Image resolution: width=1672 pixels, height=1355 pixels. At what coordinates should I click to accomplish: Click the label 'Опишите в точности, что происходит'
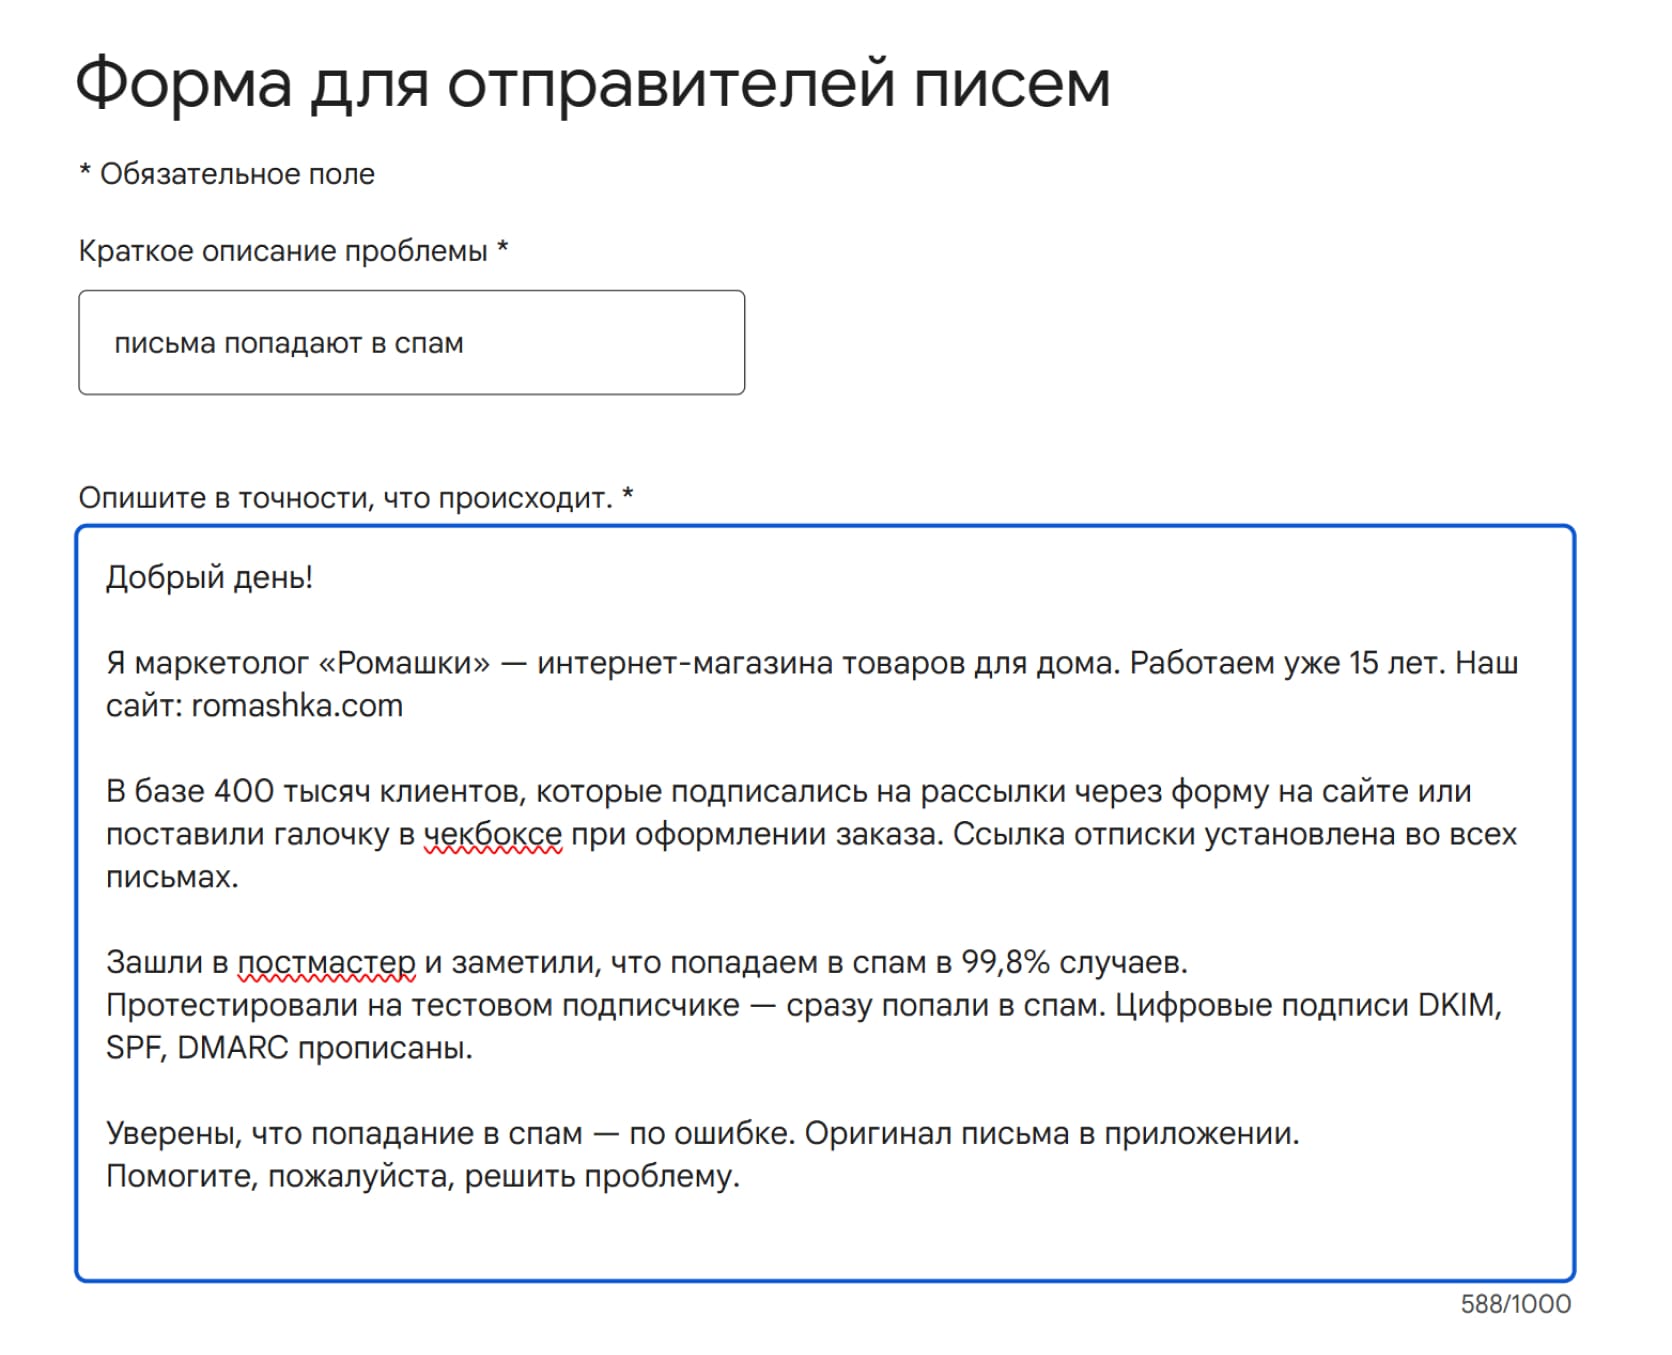tap(346, 498)
